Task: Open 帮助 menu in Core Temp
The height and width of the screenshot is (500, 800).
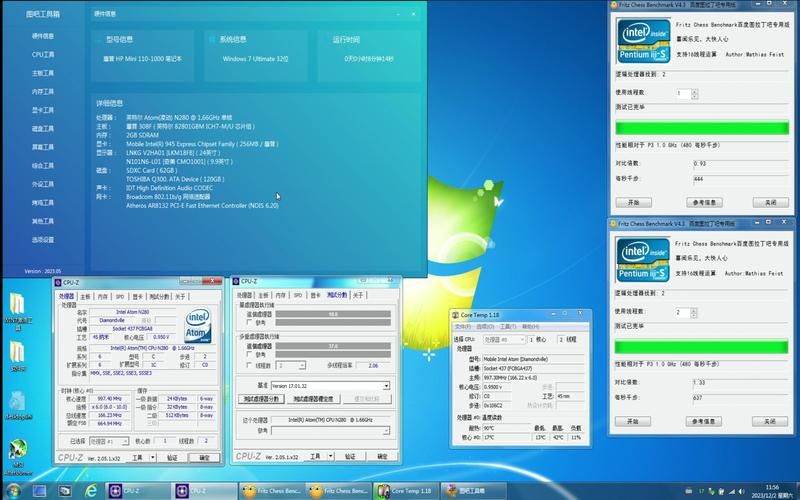Action: tap(531, 327)
